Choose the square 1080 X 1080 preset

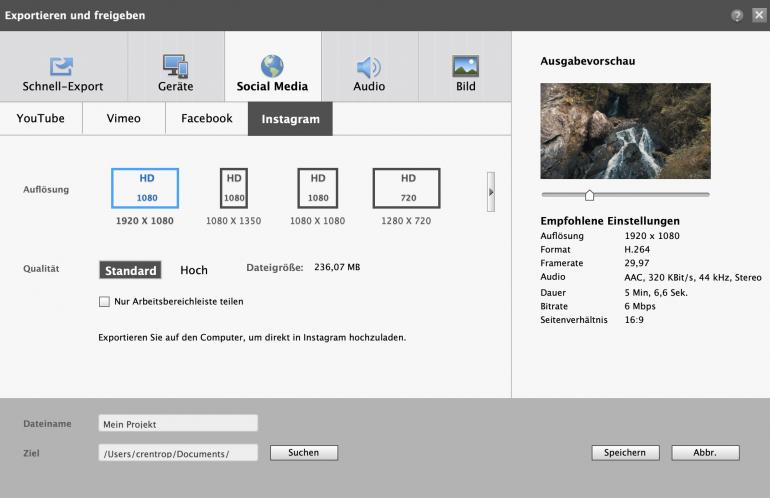pyautogui.click(x=317, y=188)
